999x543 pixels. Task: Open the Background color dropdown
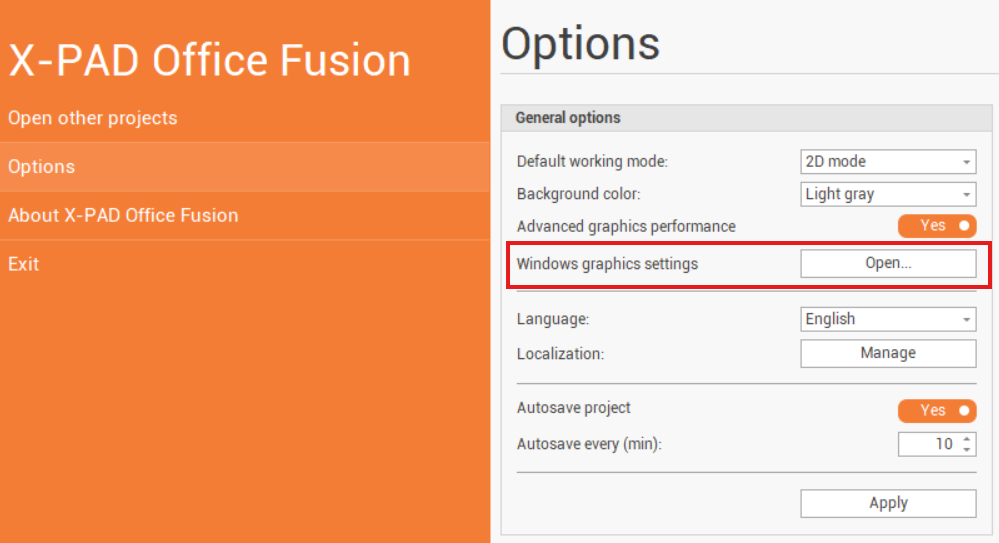pos(888,194)
